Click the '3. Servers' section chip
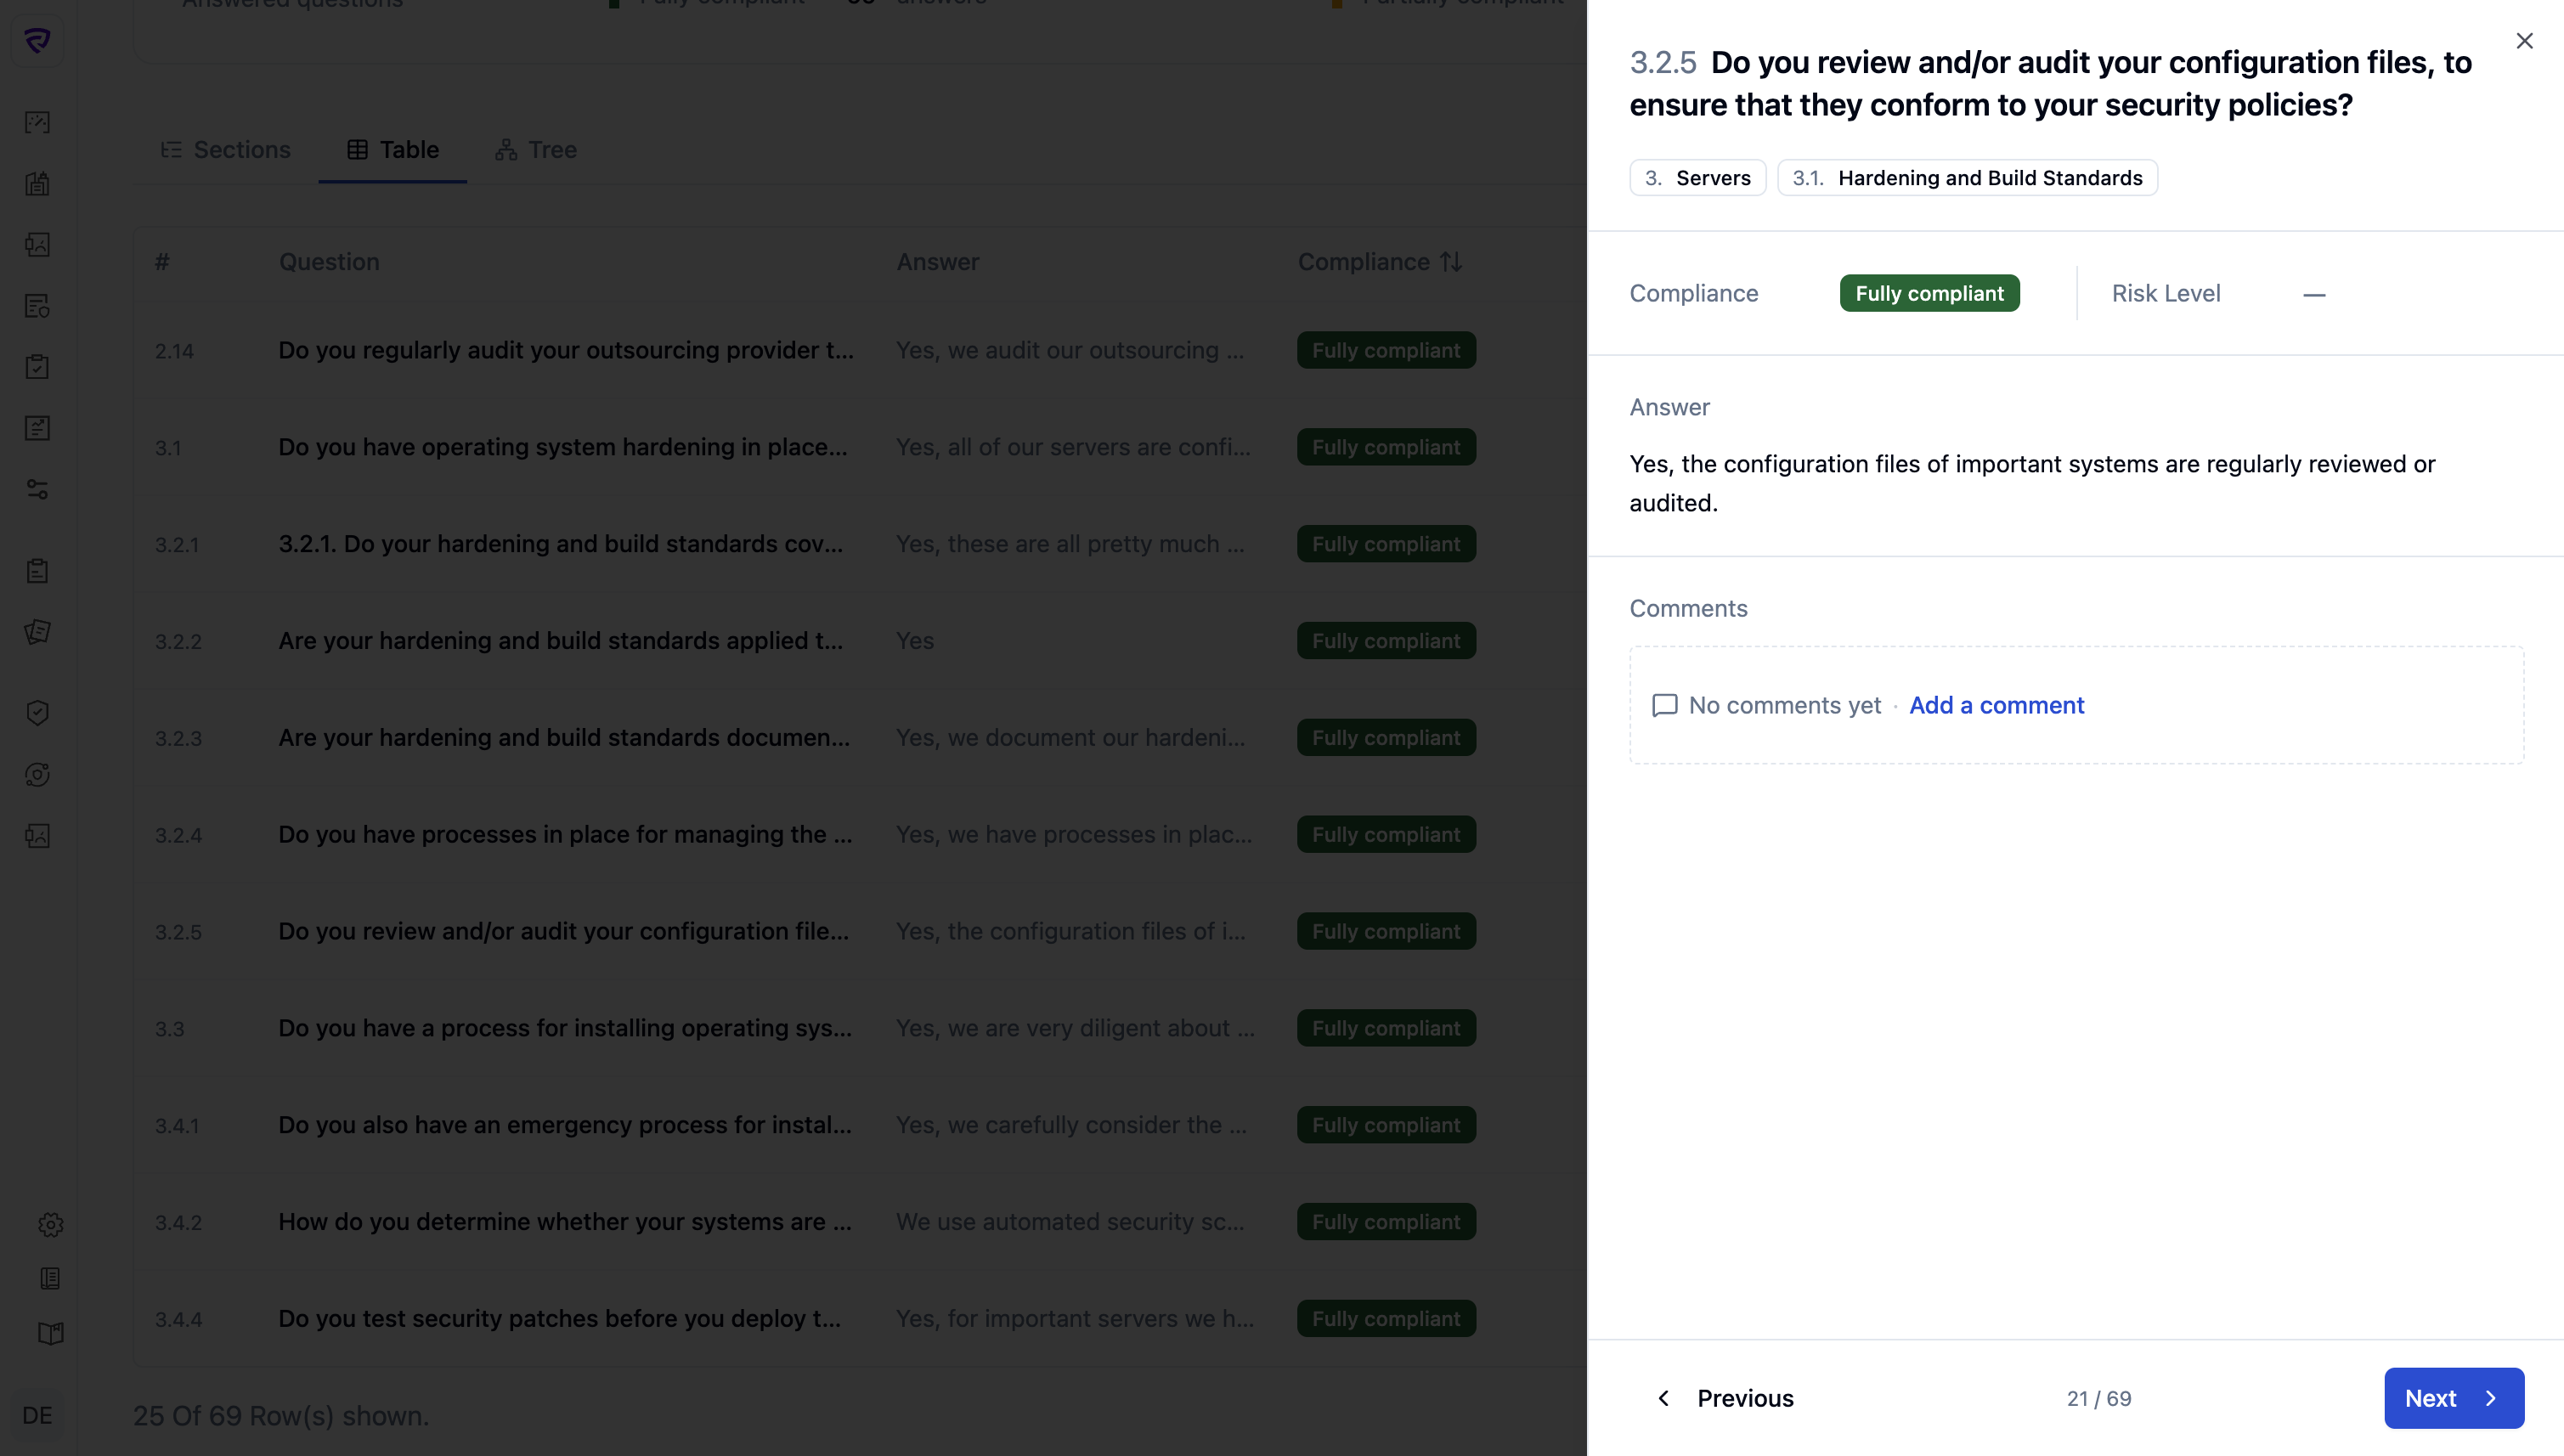2564x1456 pixels. click(1697, 178)
